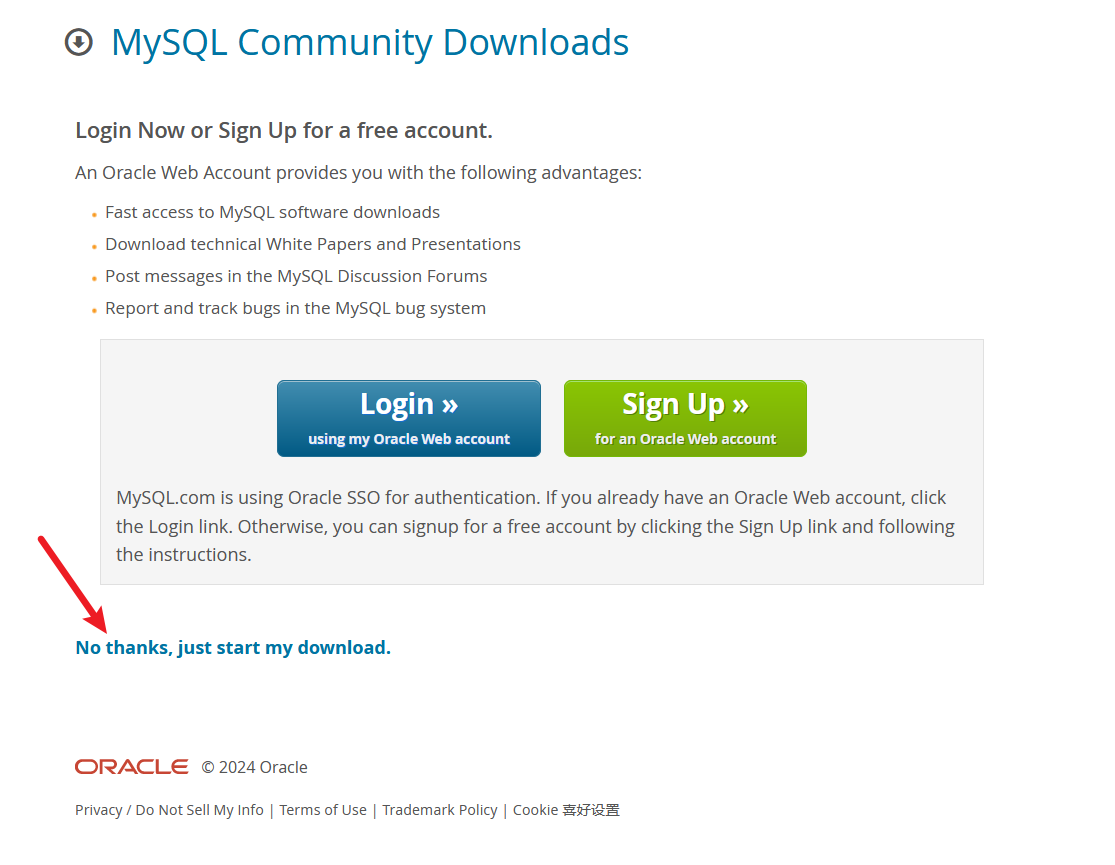1115x865 pixels.
Task: Click the blue Login button
Action: [x=409, y=418]
